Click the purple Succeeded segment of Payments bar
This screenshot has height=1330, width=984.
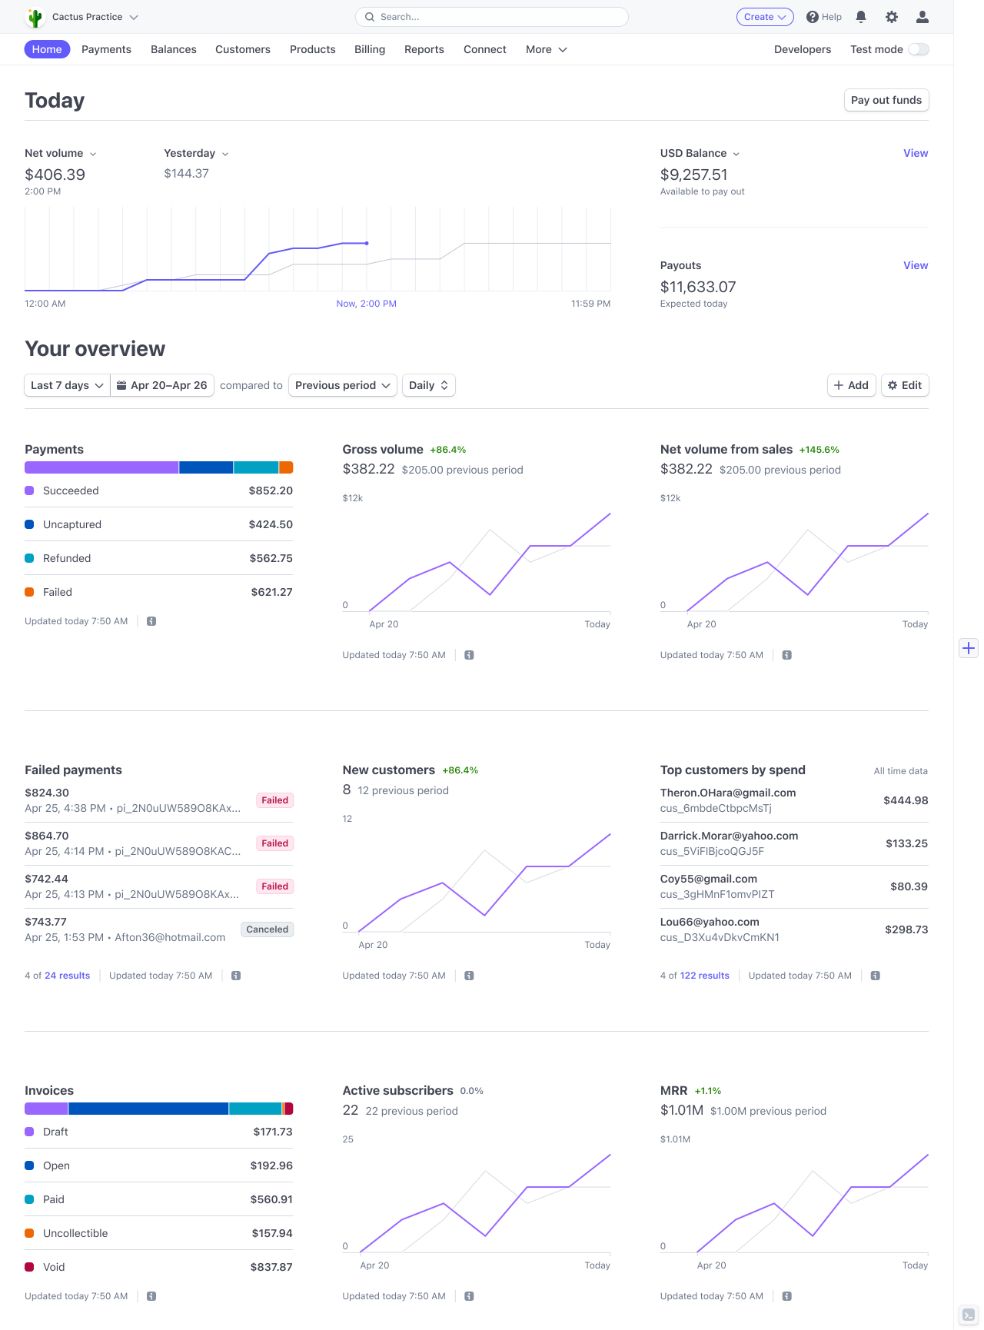pyautogui.click(x=101, y=467)
